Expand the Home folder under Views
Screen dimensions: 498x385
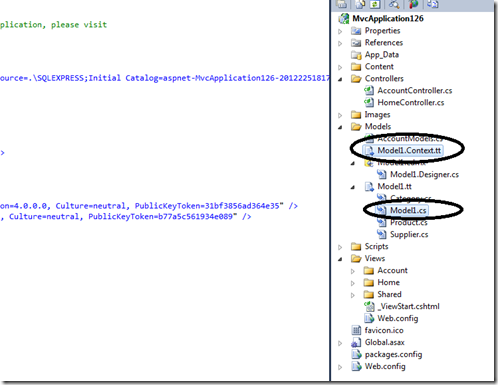tap(353, 283)
